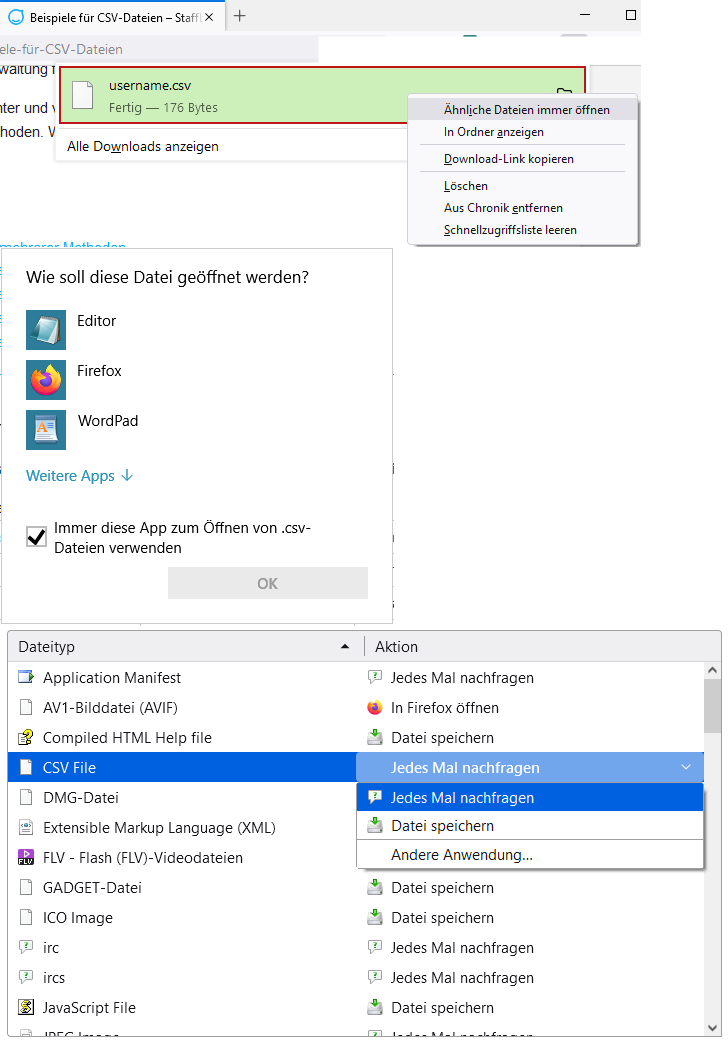Open the CSV File action dropdown

[x=685, y=768]
